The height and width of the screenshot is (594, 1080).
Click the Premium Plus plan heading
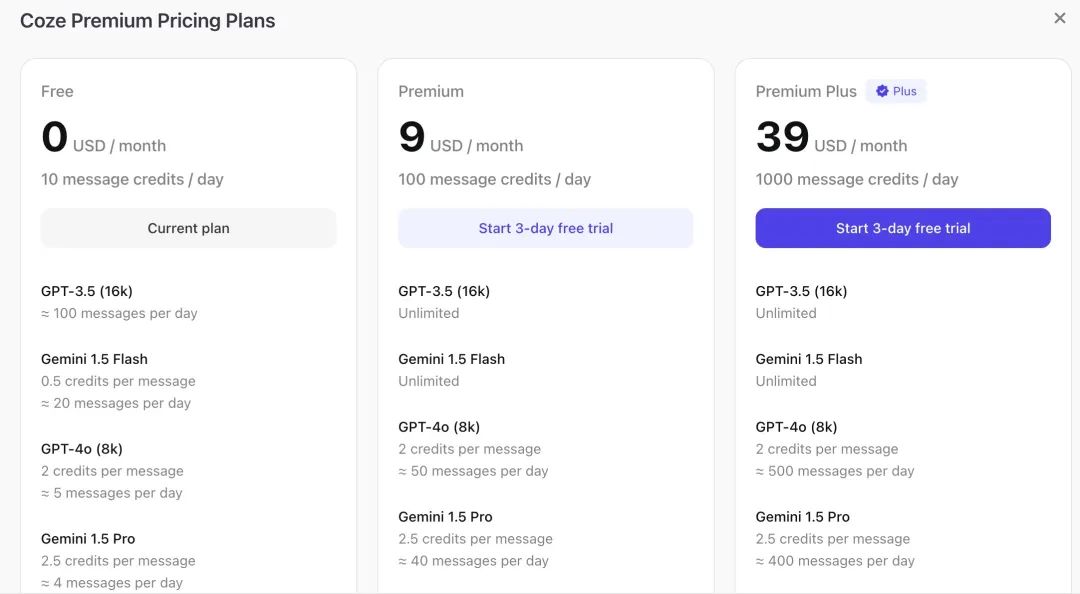coord(806,91)
